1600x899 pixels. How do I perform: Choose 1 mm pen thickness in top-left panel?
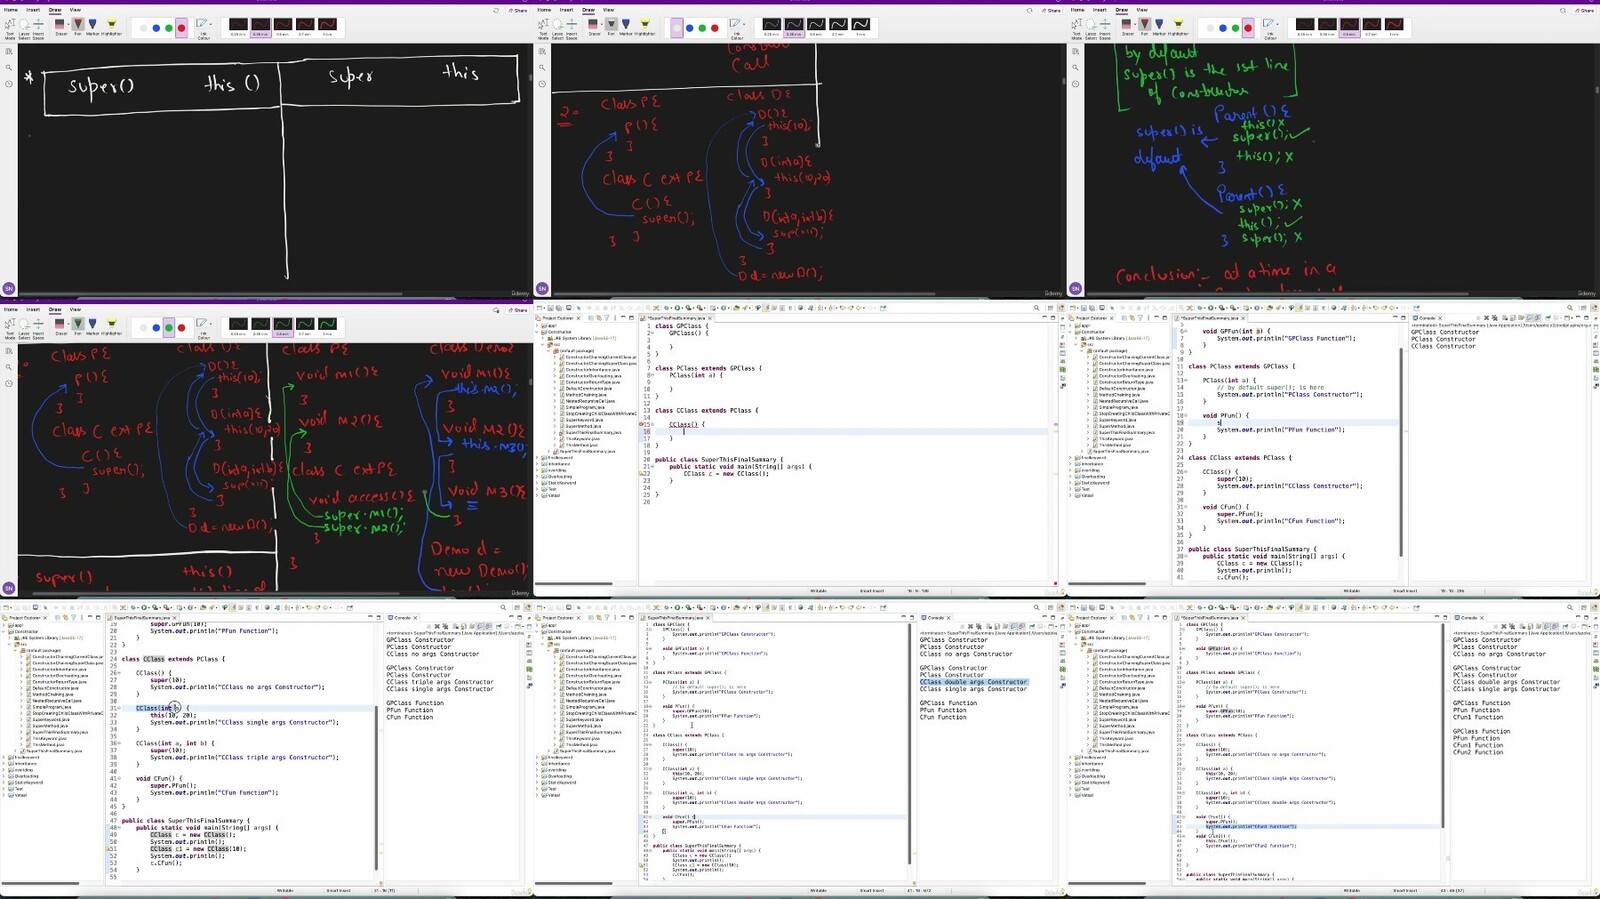[327, 27]
